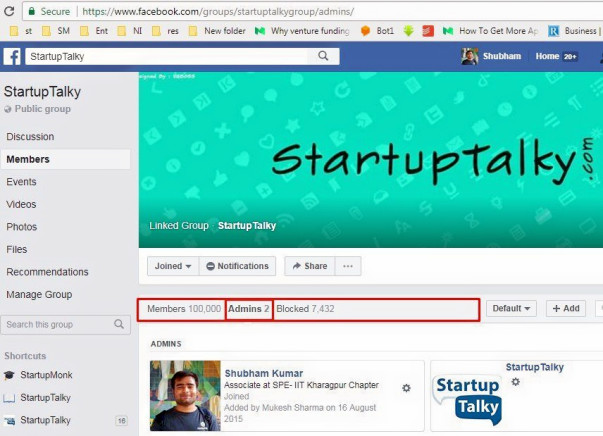603x436 pixels.
Task: Open the Business bookmark with R icon
Action: click(x=573, y=31)
